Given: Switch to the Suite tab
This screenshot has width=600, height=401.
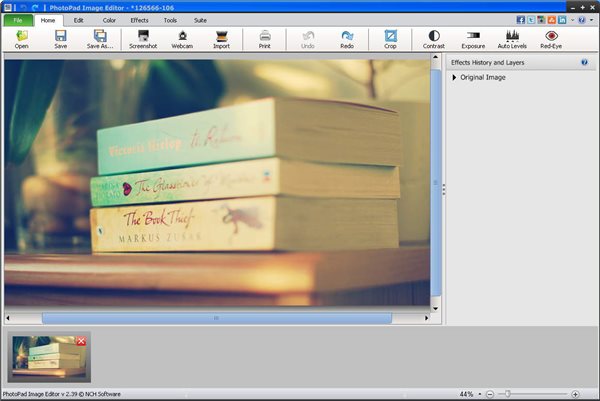Looking at the screenshot, I should pos(200,20).
